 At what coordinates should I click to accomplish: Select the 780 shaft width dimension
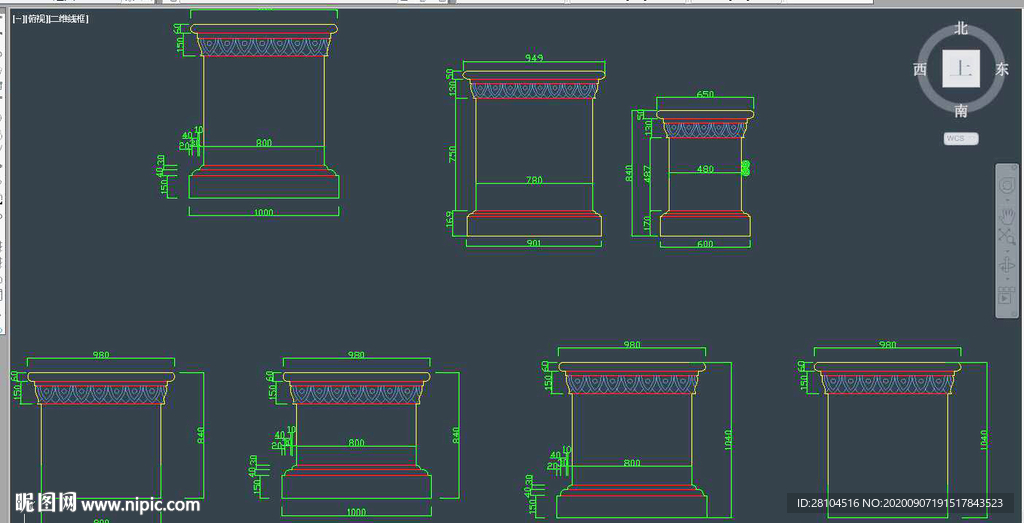coord(534,180)
